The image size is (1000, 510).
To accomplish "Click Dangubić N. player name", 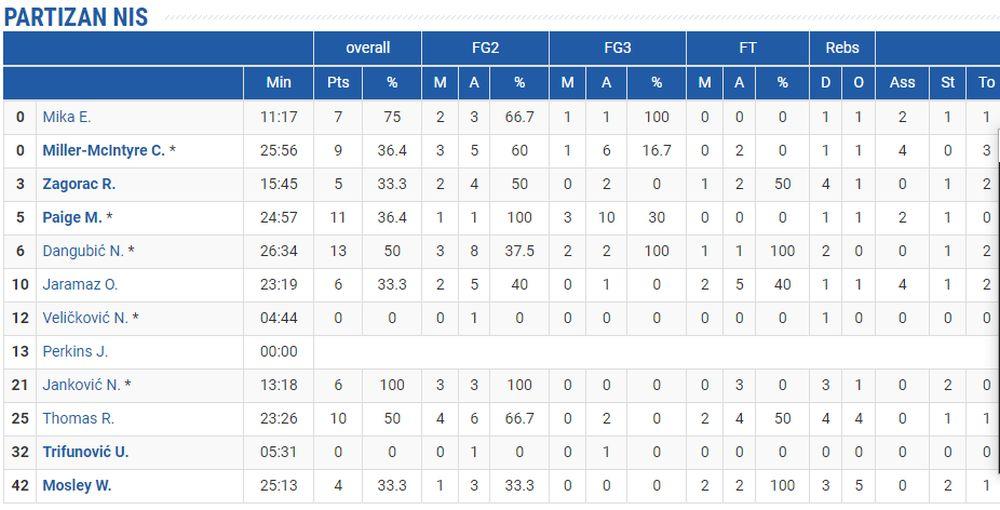I will [82, 251].
